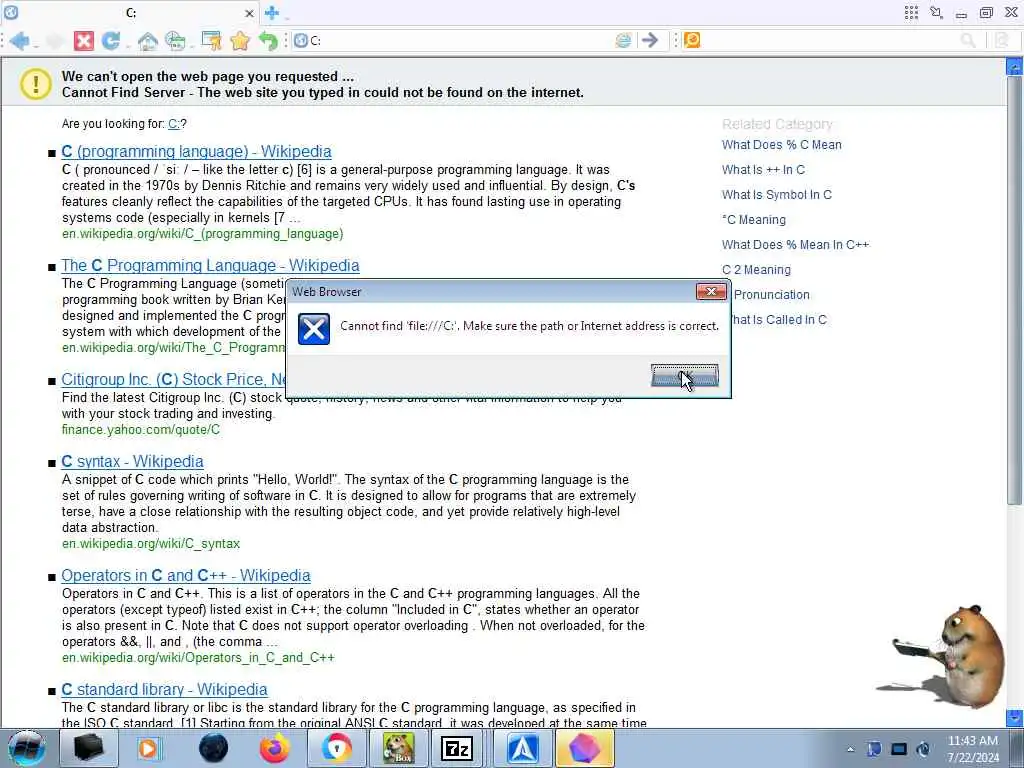1024x768 pixels.
Task: Click the vertical scrollbar thumb on the page
Action: [1014, 289]
